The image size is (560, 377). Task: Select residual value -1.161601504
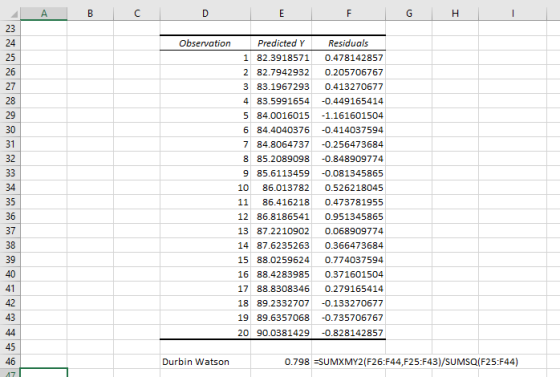348,116
